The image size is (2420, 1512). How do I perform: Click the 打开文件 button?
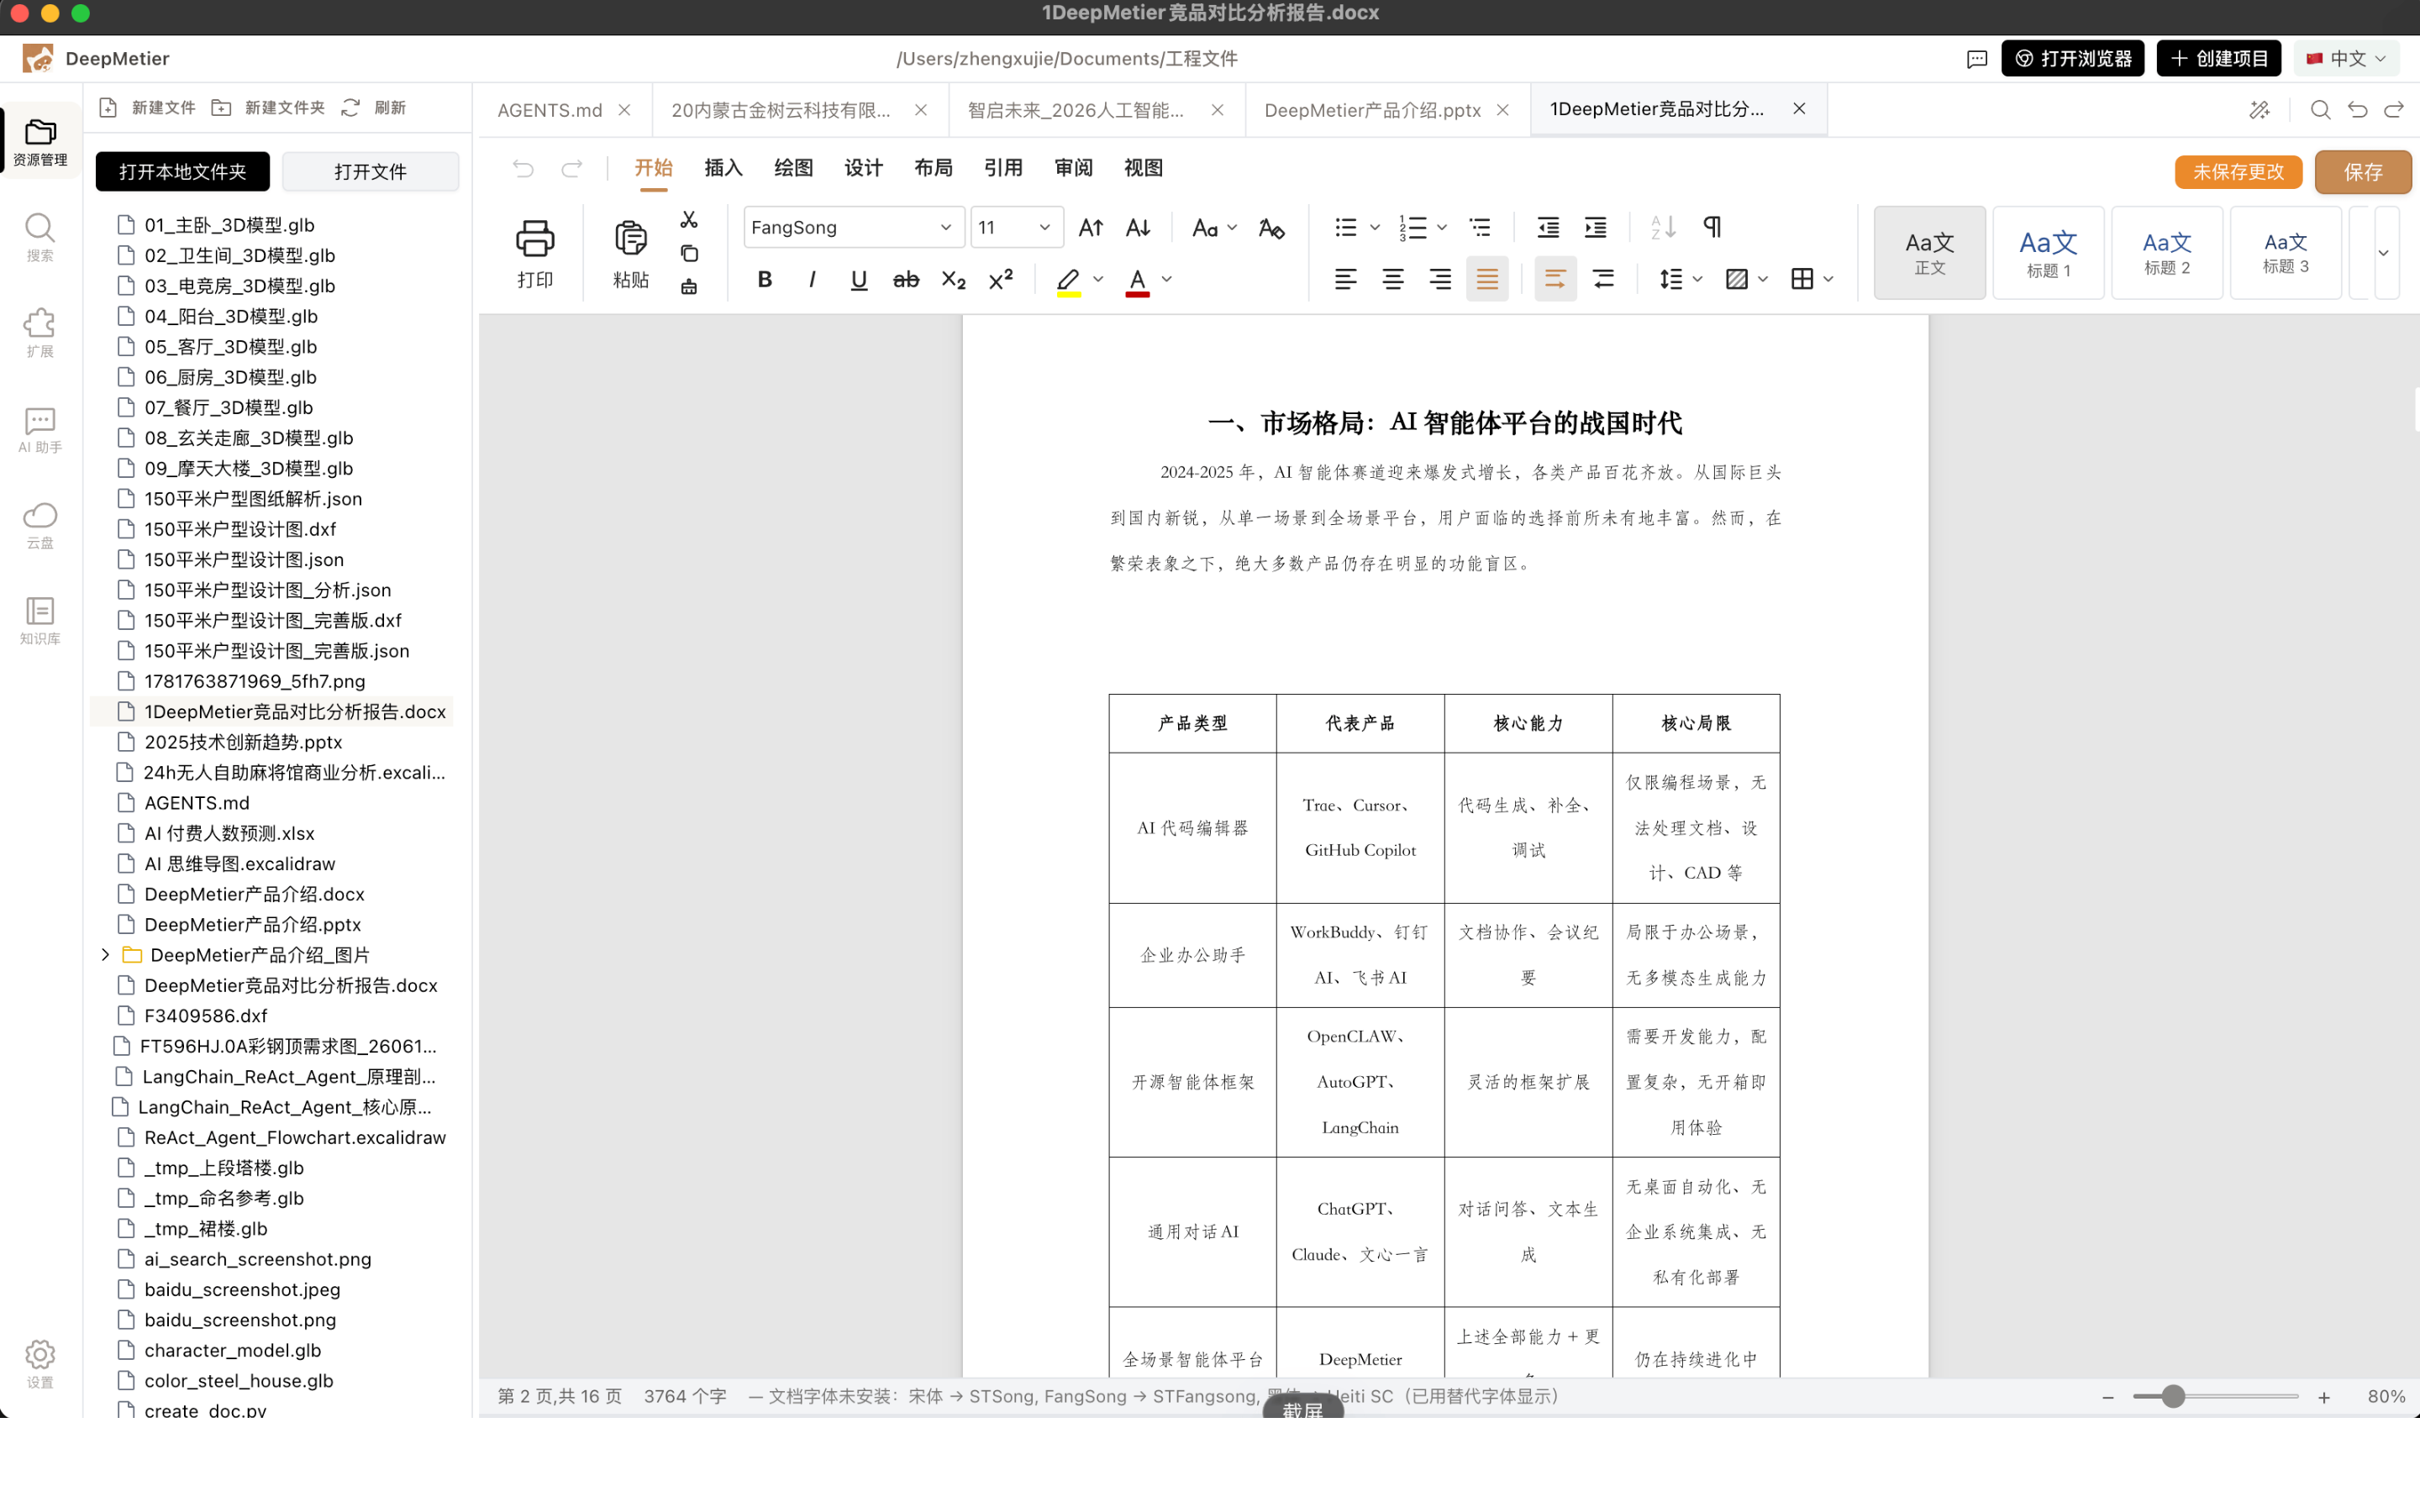tap(370, 172)
